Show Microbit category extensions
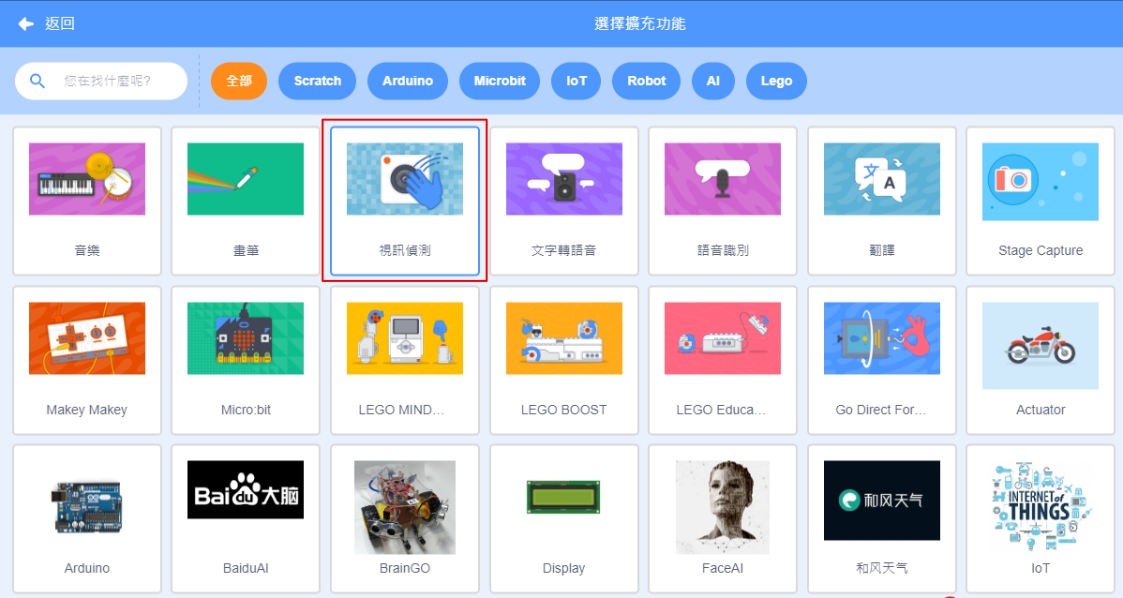The width and height of the screenshot is (1123, 598). click(499, 81)
